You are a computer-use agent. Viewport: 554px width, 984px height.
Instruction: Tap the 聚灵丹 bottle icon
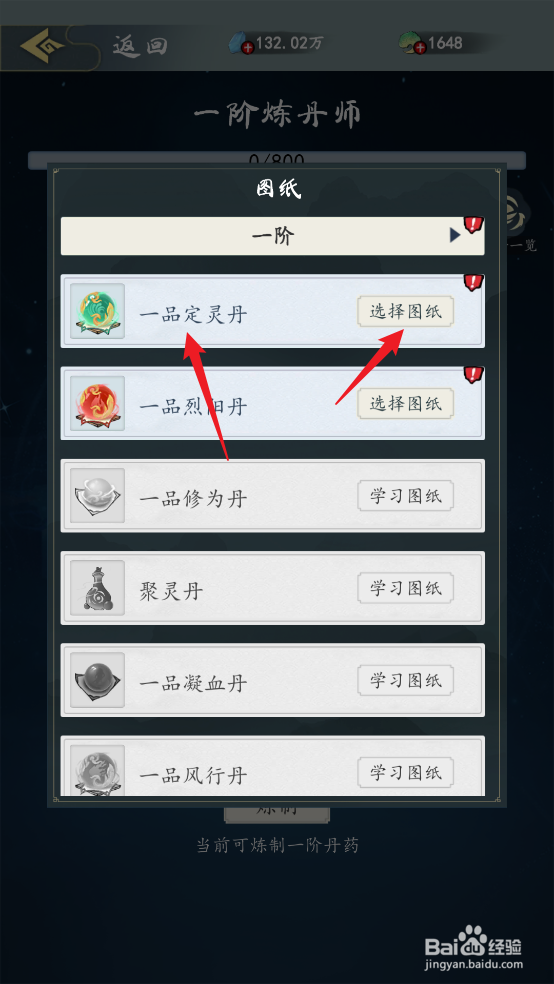(97, 588)
